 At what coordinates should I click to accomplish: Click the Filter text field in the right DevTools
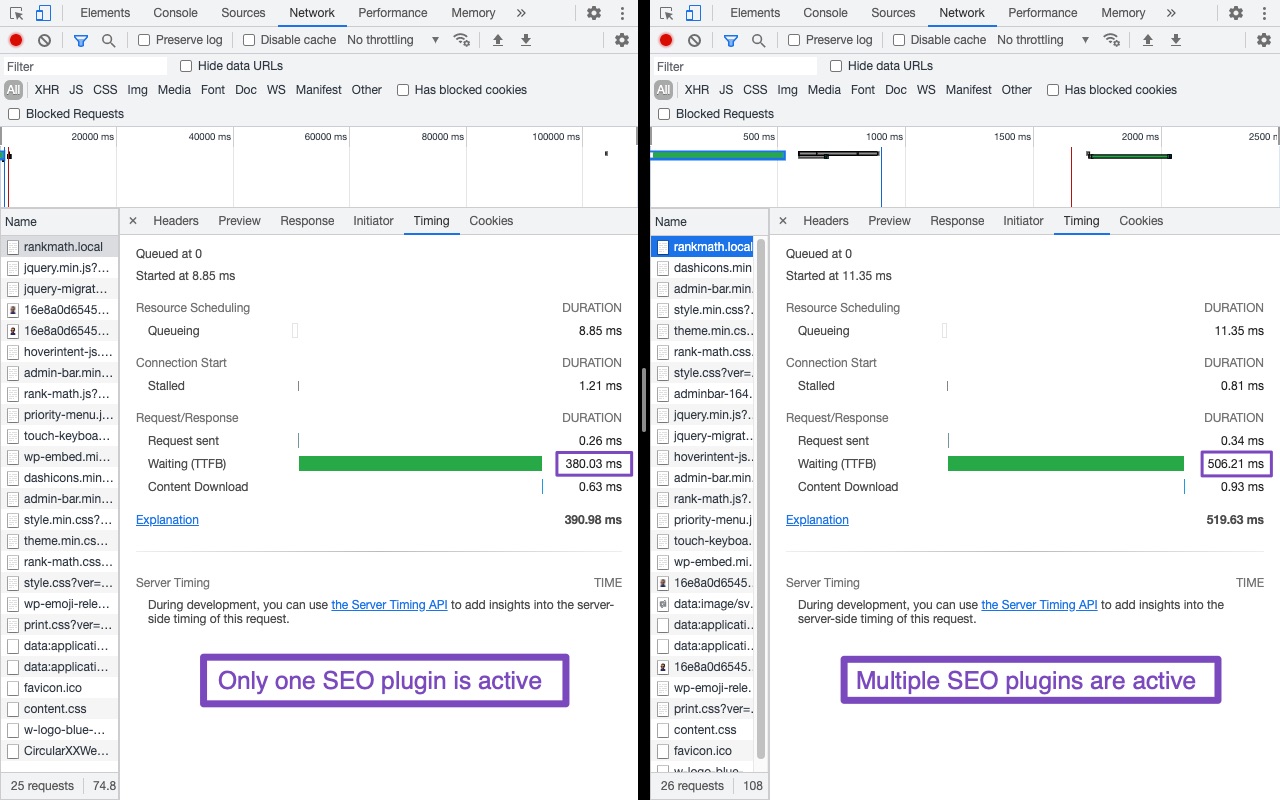[x=734, y=66]
